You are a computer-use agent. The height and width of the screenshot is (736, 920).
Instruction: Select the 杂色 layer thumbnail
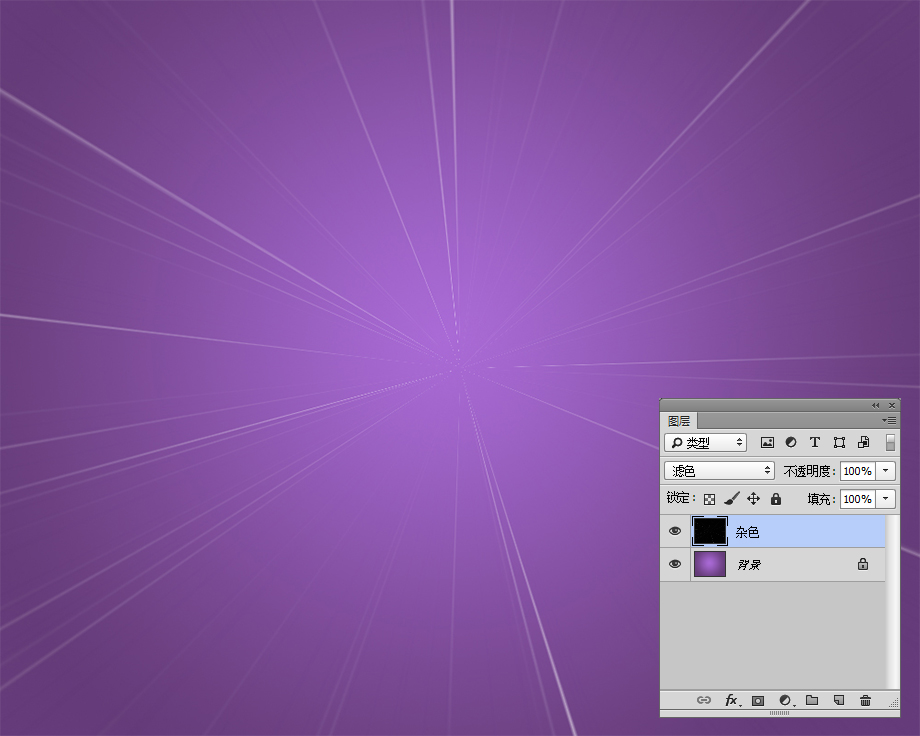click(710, 532)
